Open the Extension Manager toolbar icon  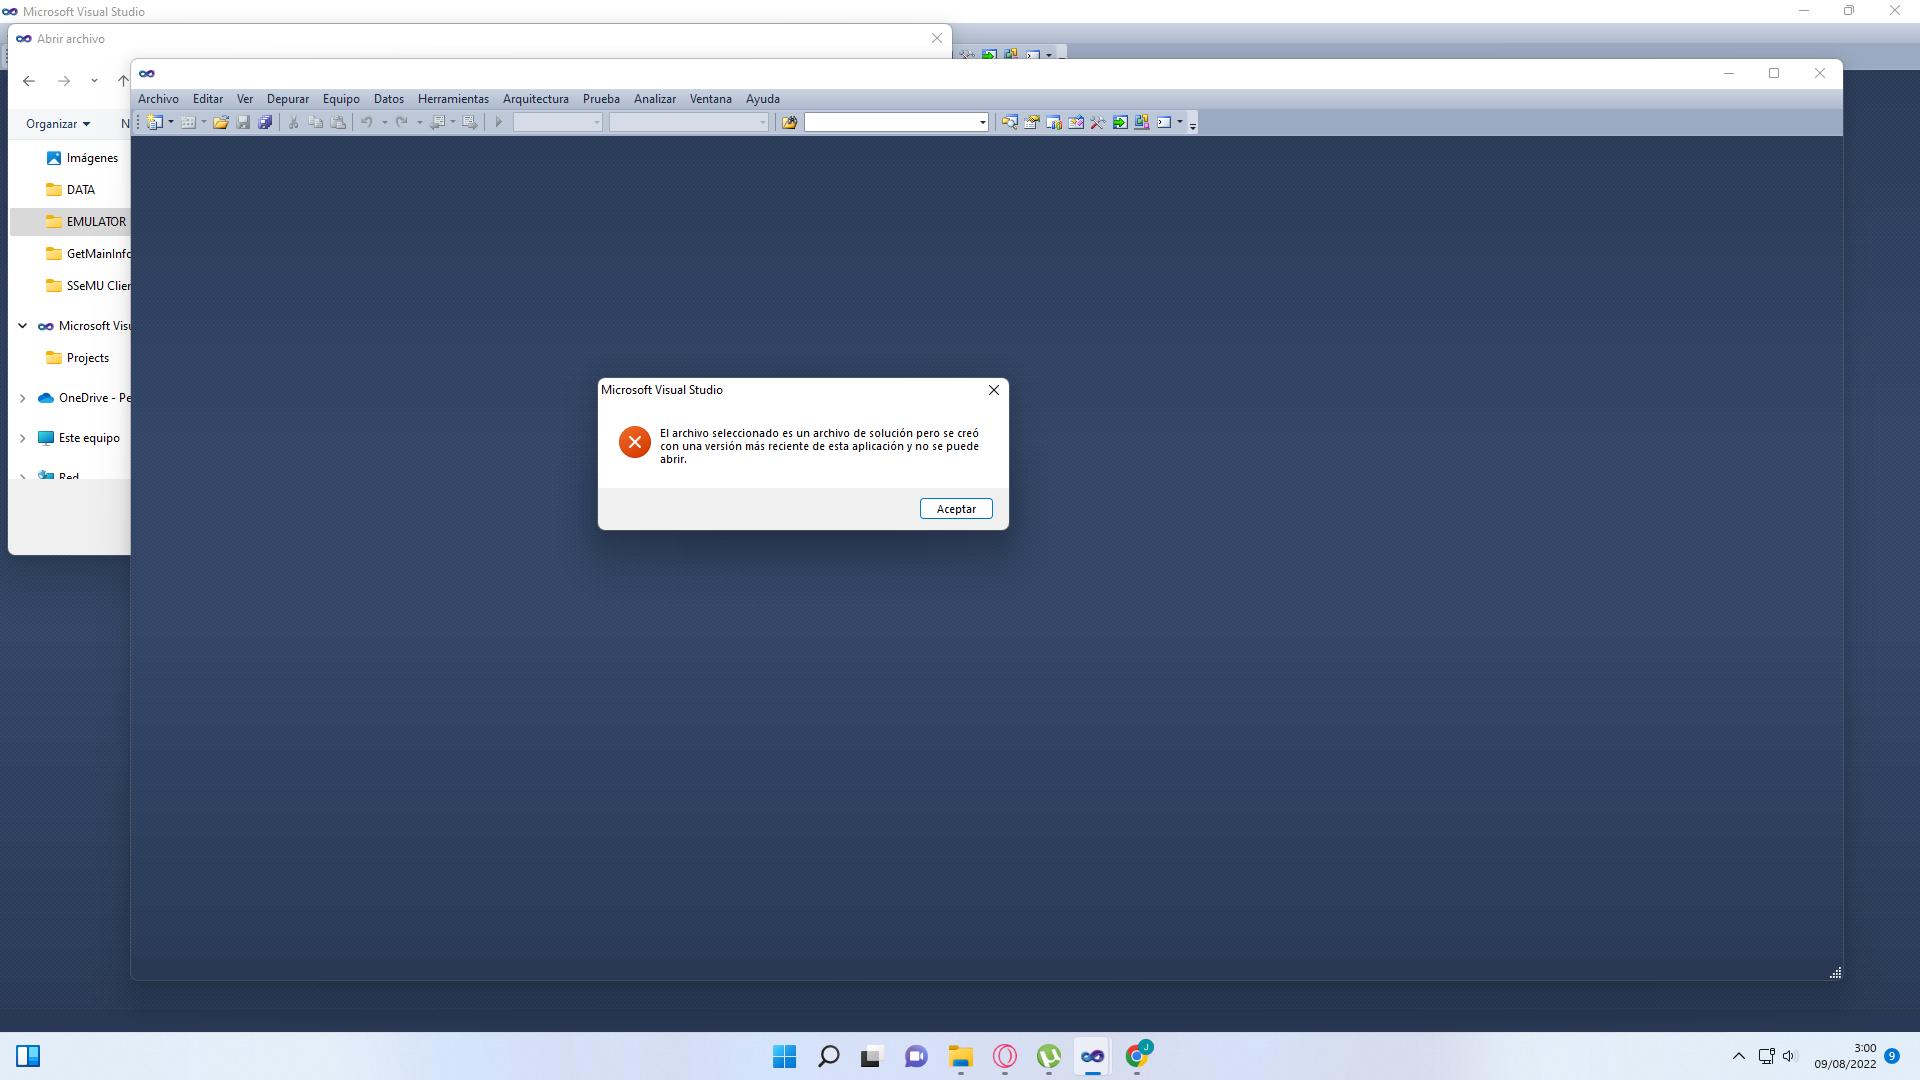1142,122
